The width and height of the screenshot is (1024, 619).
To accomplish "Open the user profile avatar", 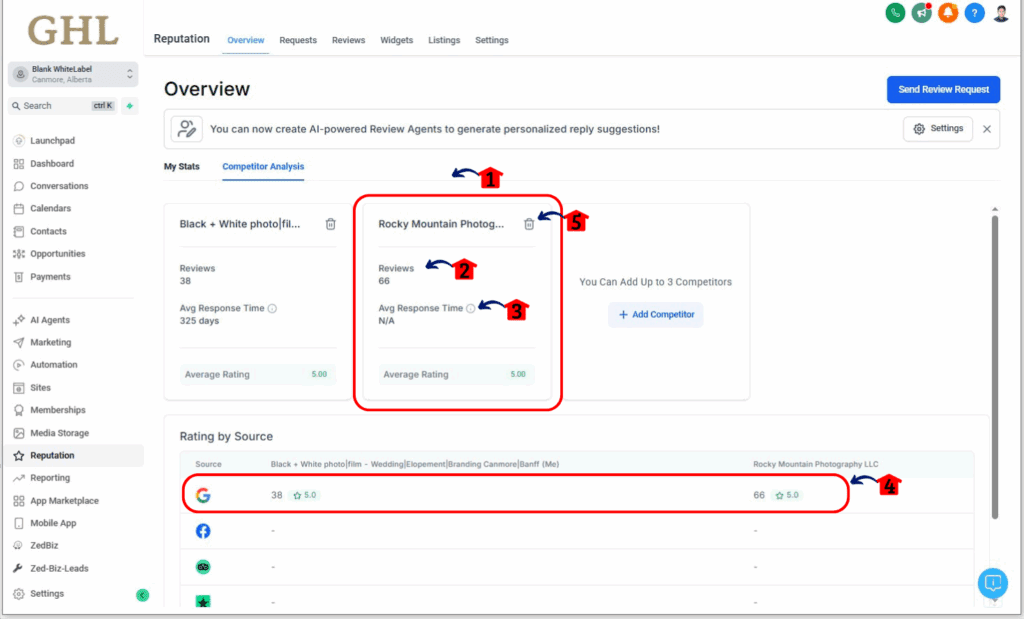I will [x=1001, y=12].
